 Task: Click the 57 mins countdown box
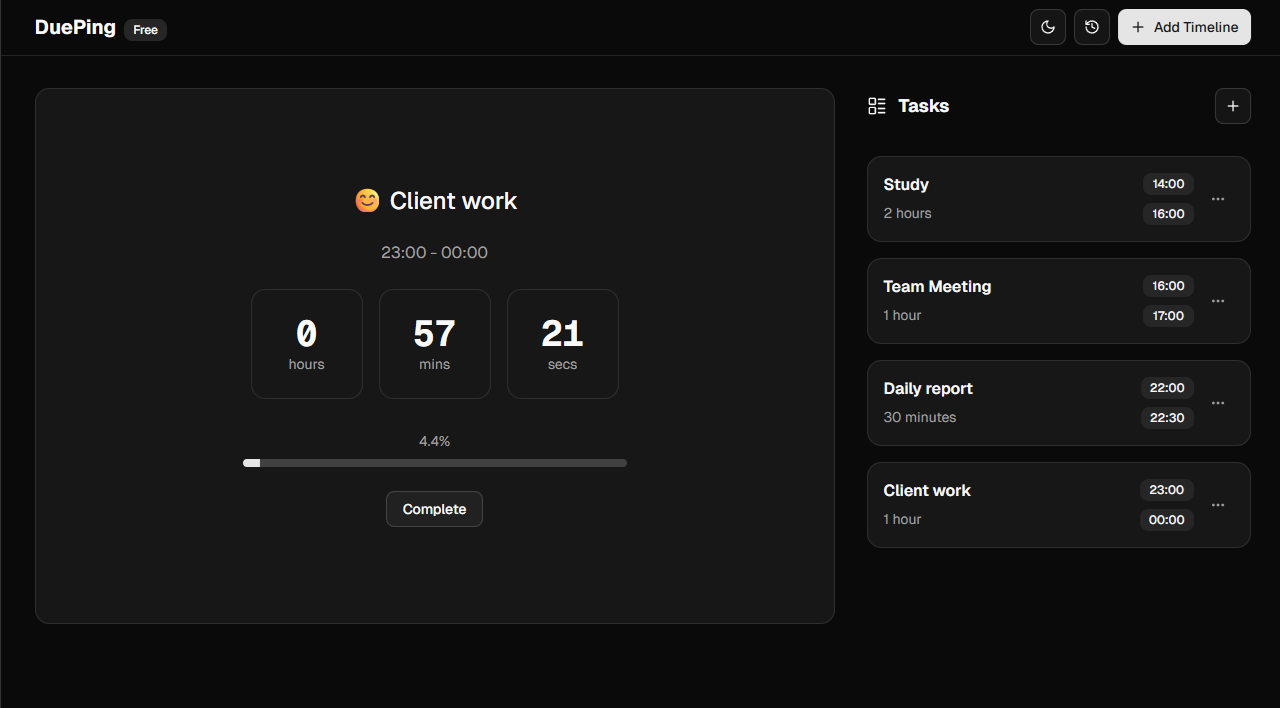point(434,344)
